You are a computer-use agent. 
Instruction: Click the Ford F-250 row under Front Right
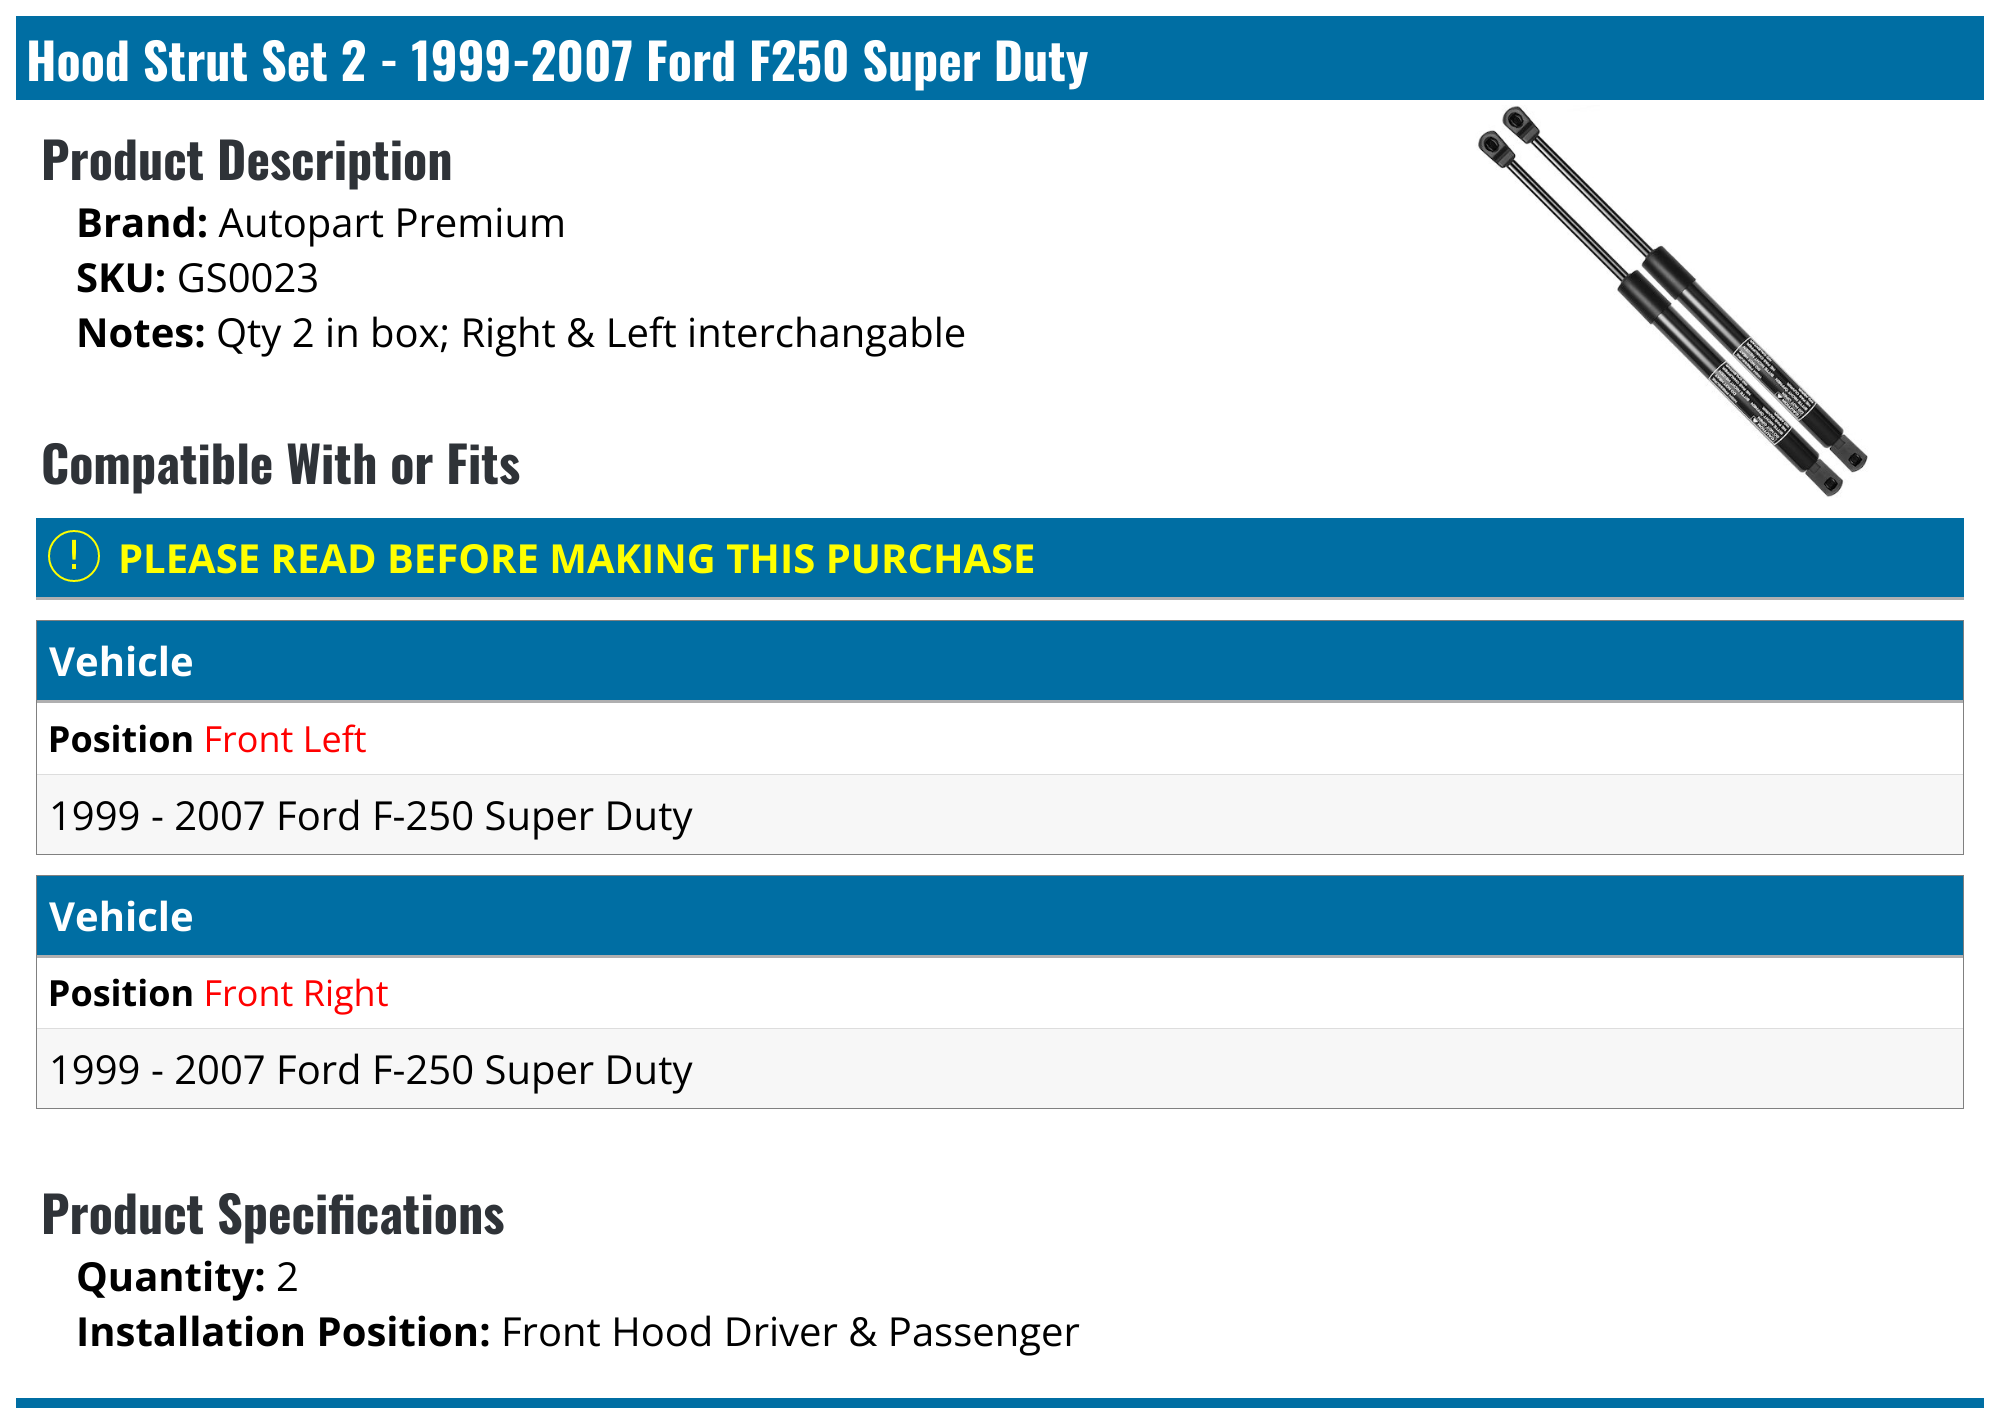pyautogui.click(x=370, y=1070)
